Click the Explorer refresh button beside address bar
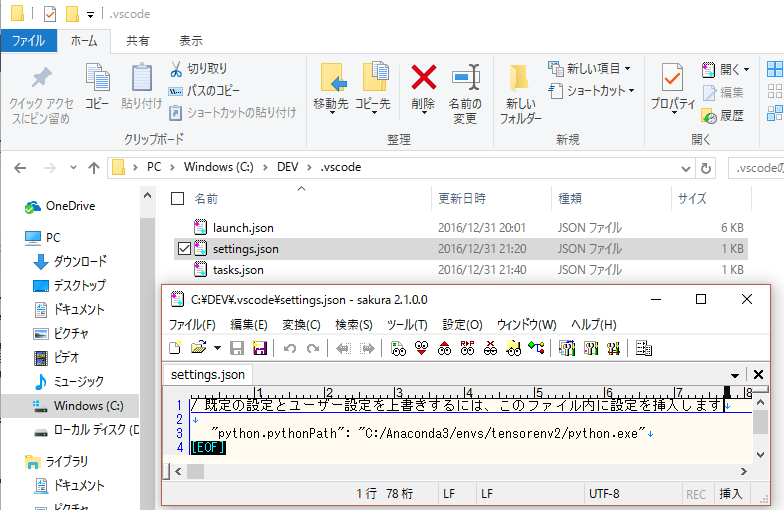The height and width of the screenshot is (510, 784). (x=706, y=168)
